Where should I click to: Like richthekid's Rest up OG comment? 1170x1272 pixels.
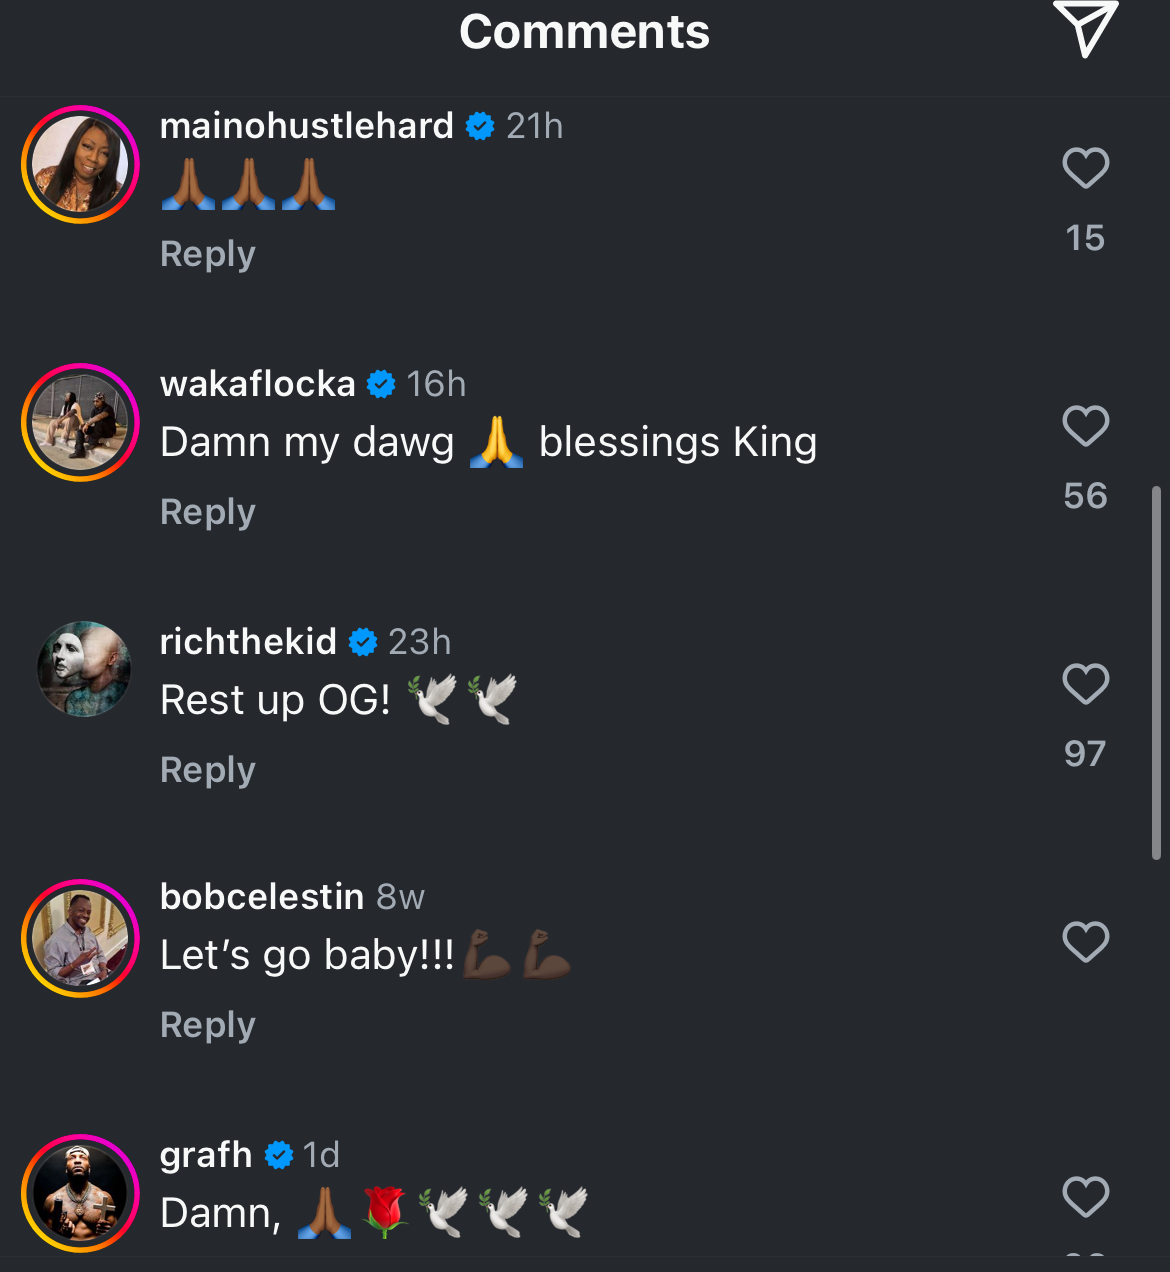(x=1086, y=684)
